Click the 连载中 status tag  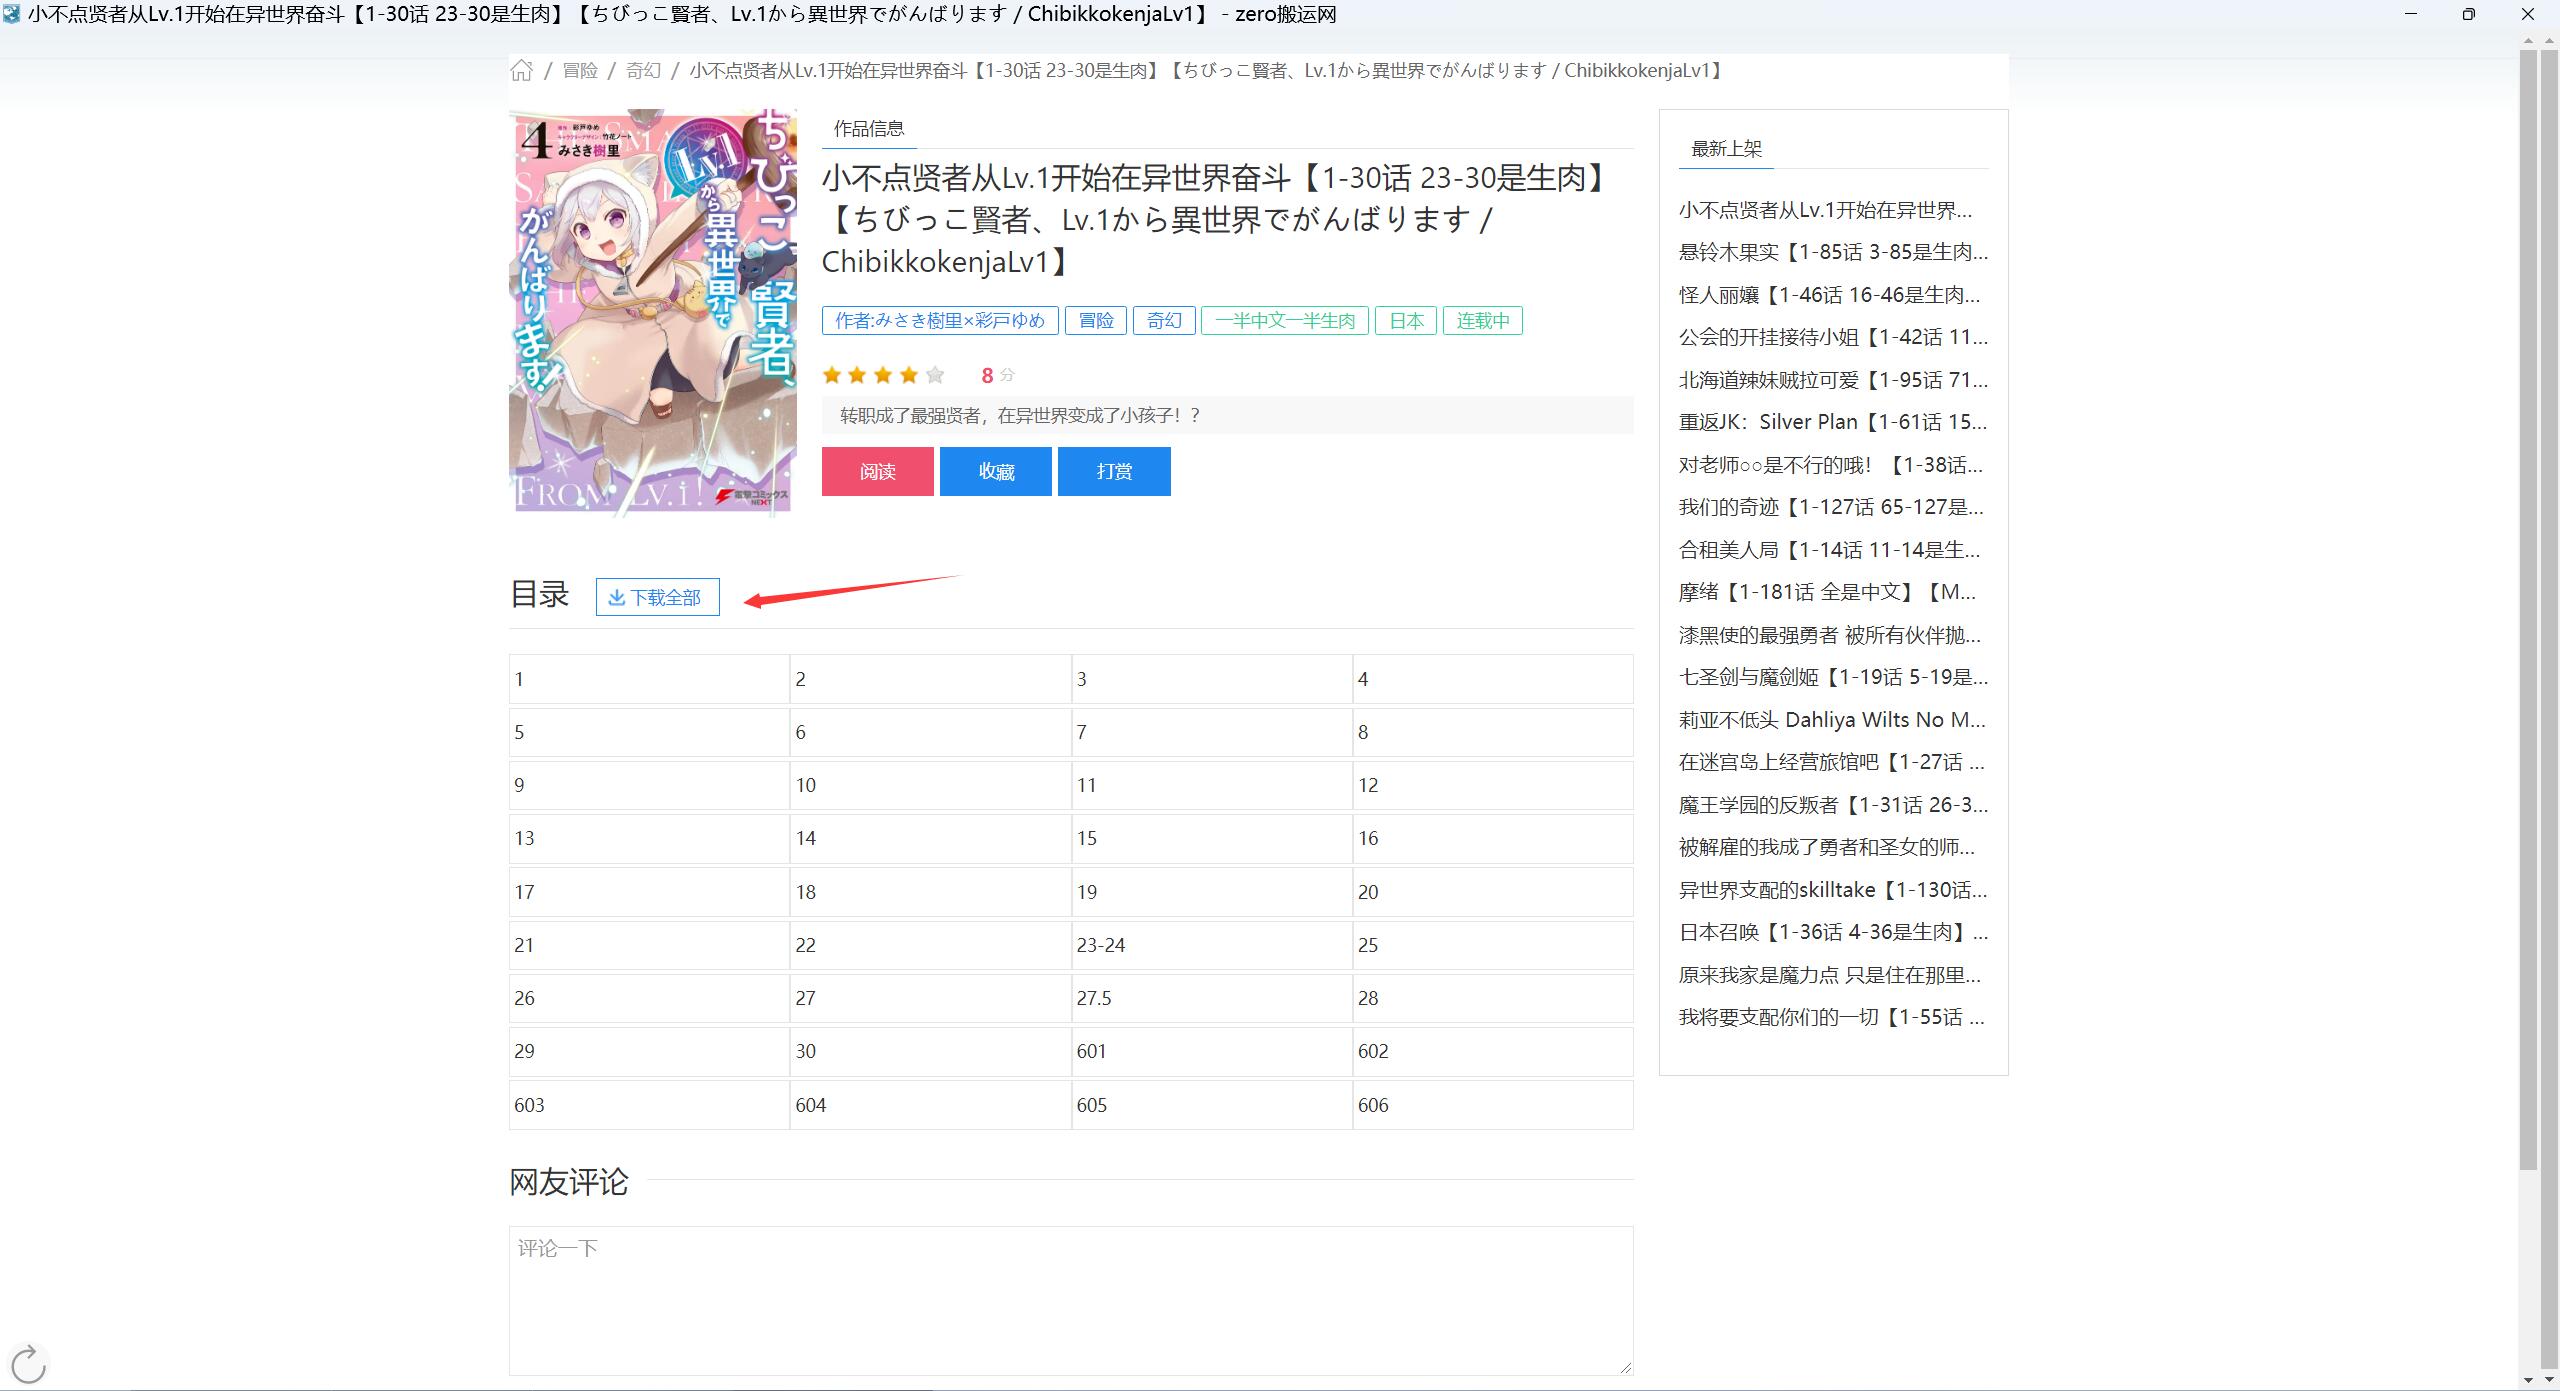(1482, 321)
